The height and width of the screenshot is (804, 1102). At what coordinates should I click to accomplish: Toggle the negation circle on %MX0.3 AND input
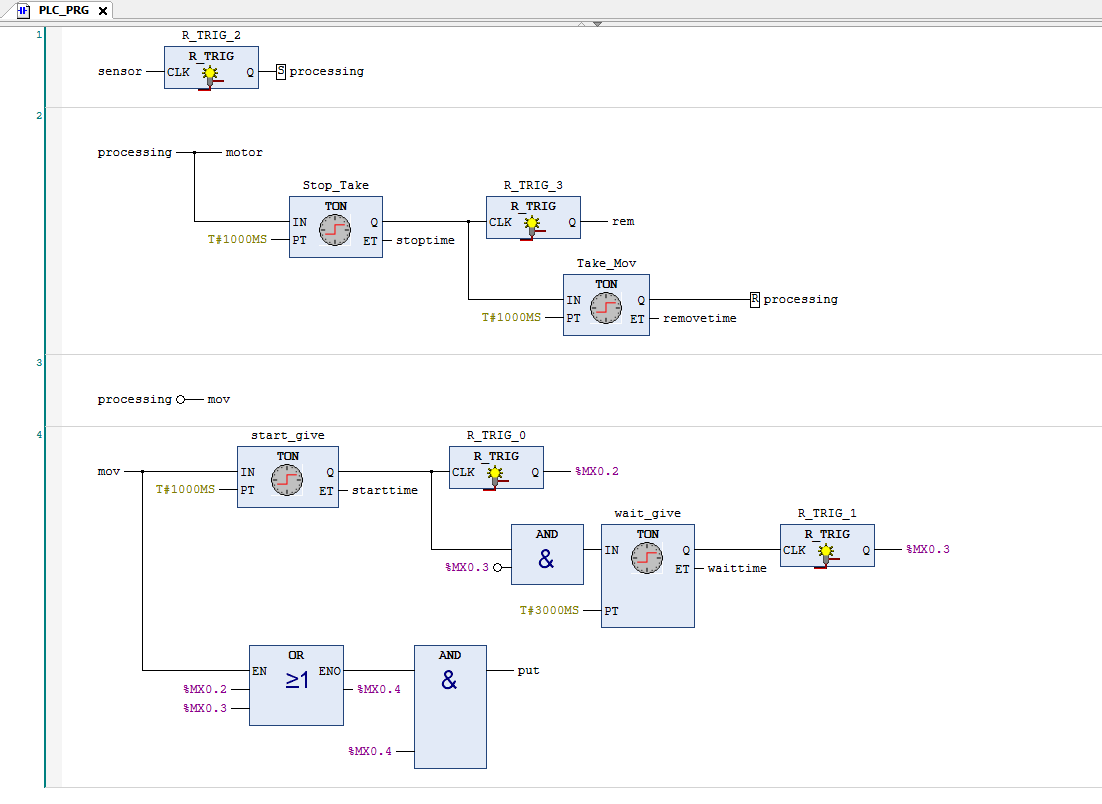(498, 568)
